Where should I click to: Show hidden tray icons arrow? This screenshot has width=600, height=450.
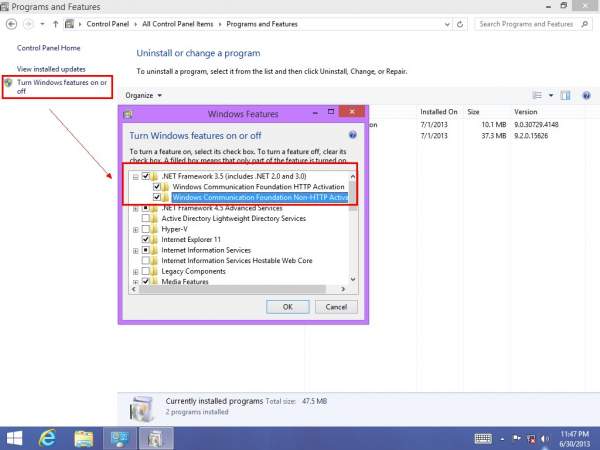502,439
